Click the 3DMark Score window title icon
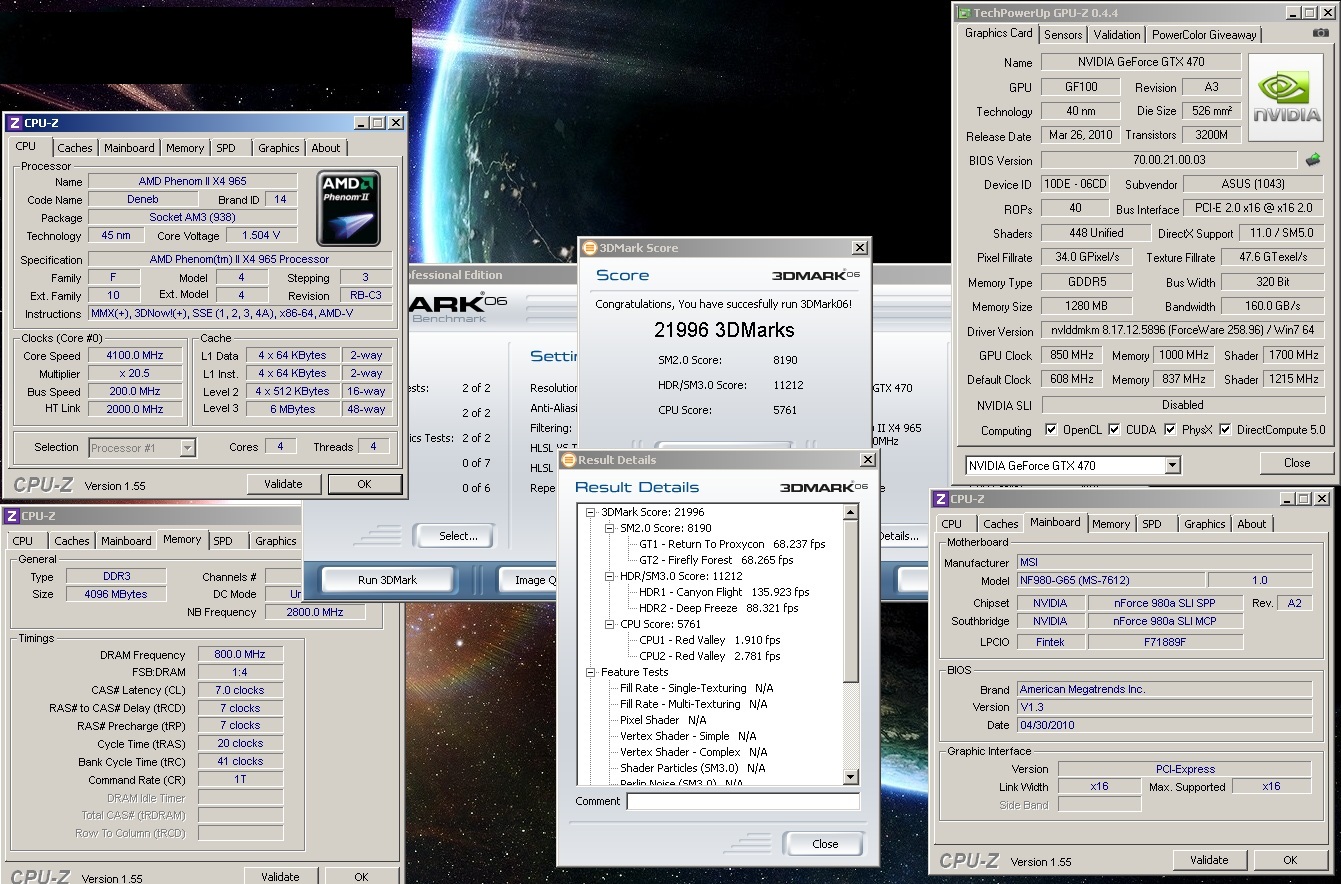This screenshot has height=884, width=1341. (x=589, y=248)
